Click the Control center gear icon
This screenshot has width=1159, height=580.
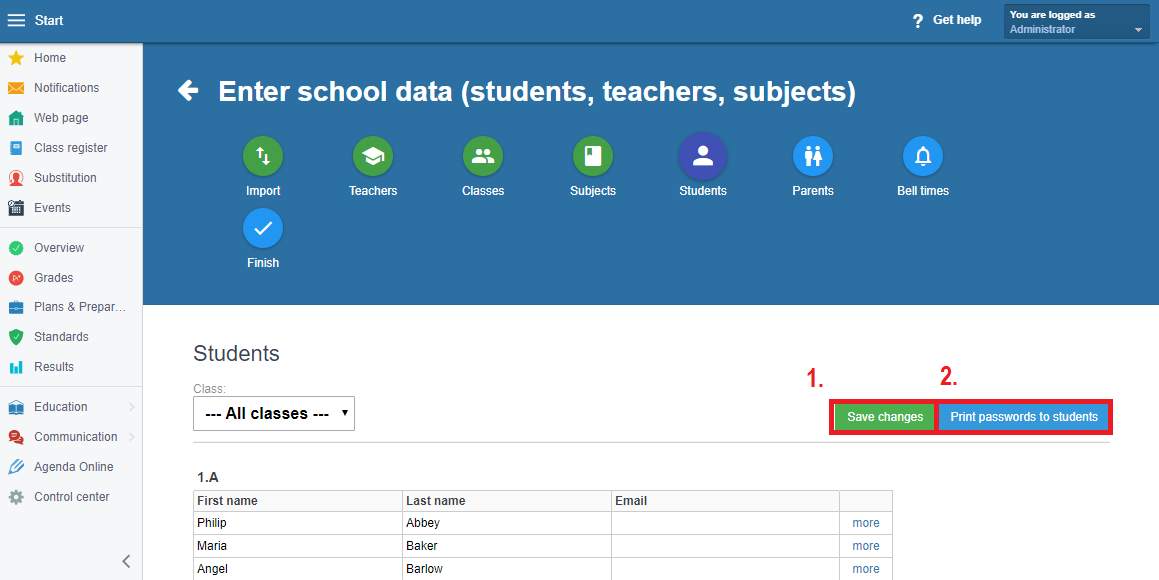(16, 497)
